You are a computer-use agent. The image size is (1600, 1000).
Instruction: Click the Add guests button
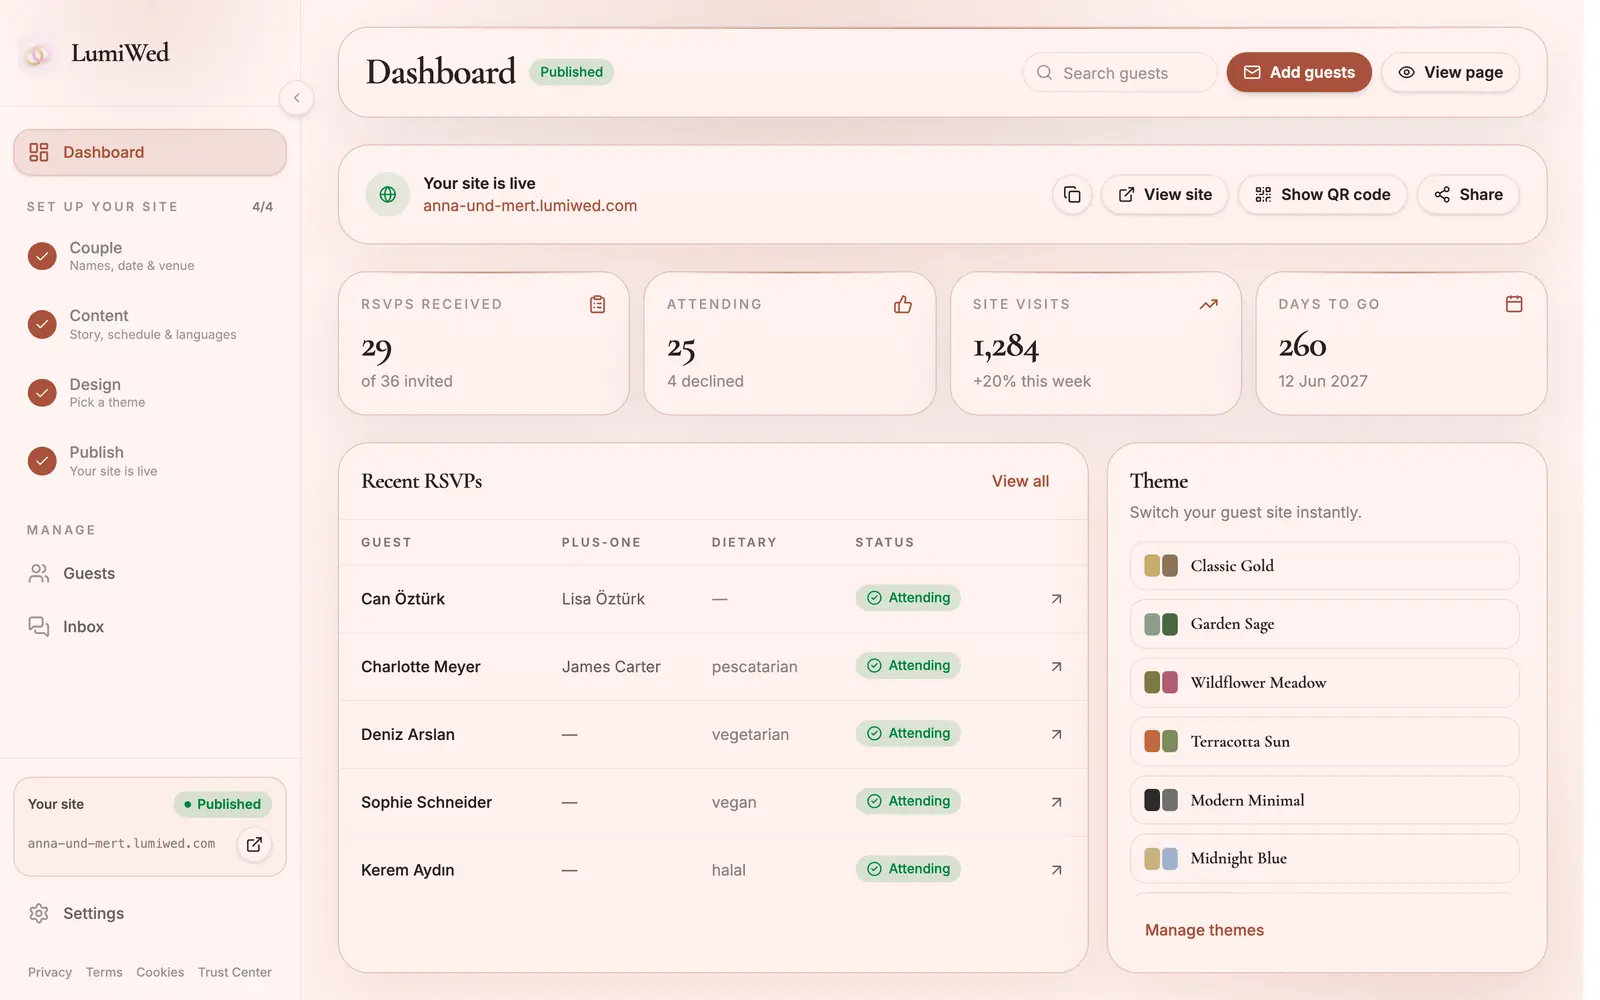point(1299,72)
